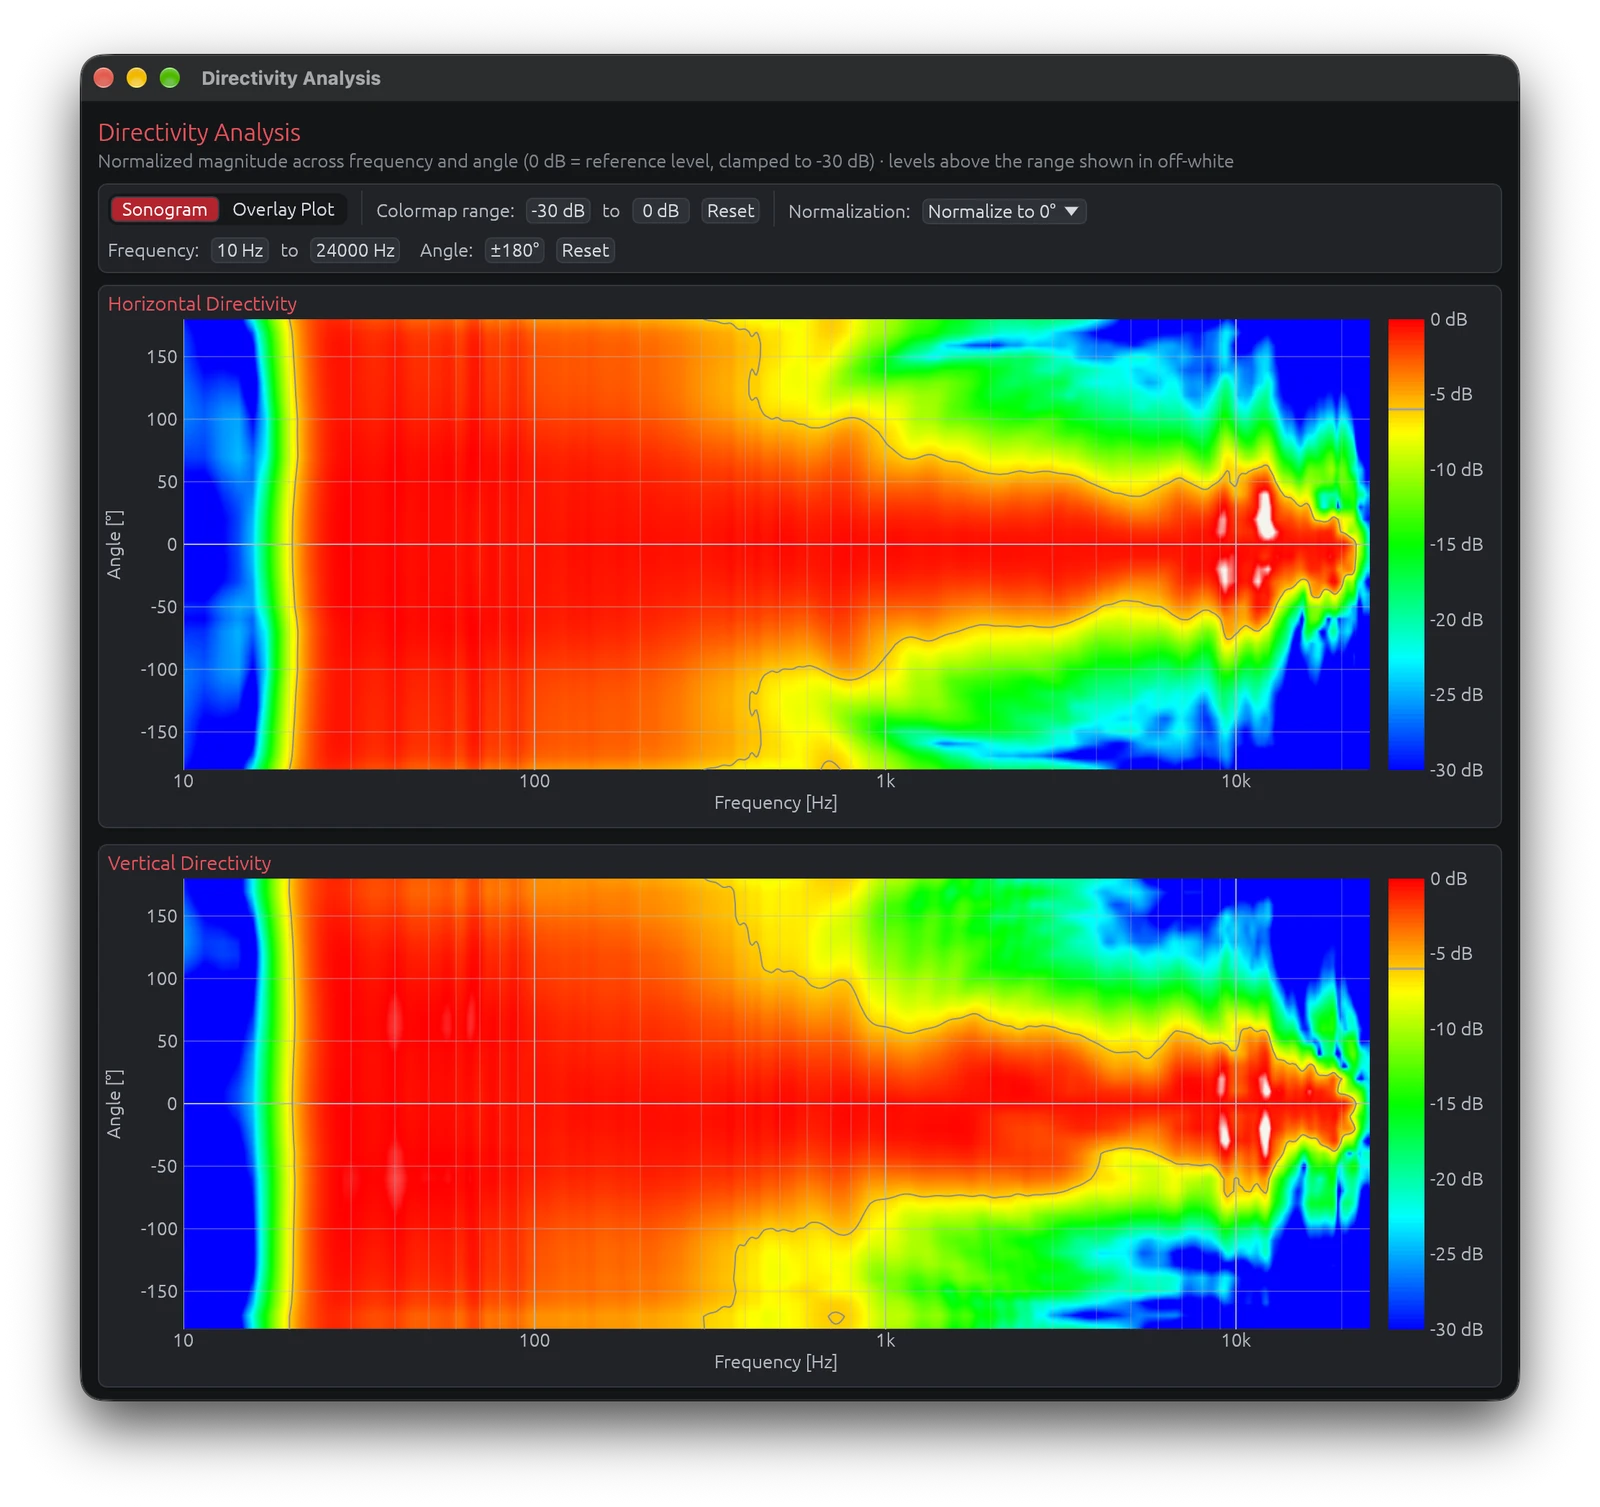The image size is (1600, 1507).
Task: Click the 1k tick under Horizontal Directivity
Action: click(885, 781)
